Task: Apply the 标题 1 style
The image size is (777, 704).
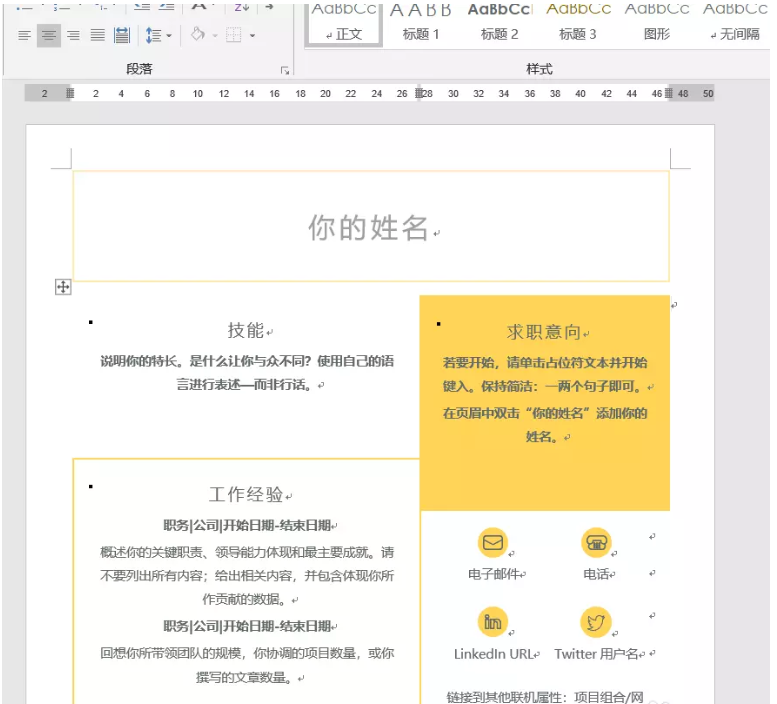Action: (x=421, y=23)
